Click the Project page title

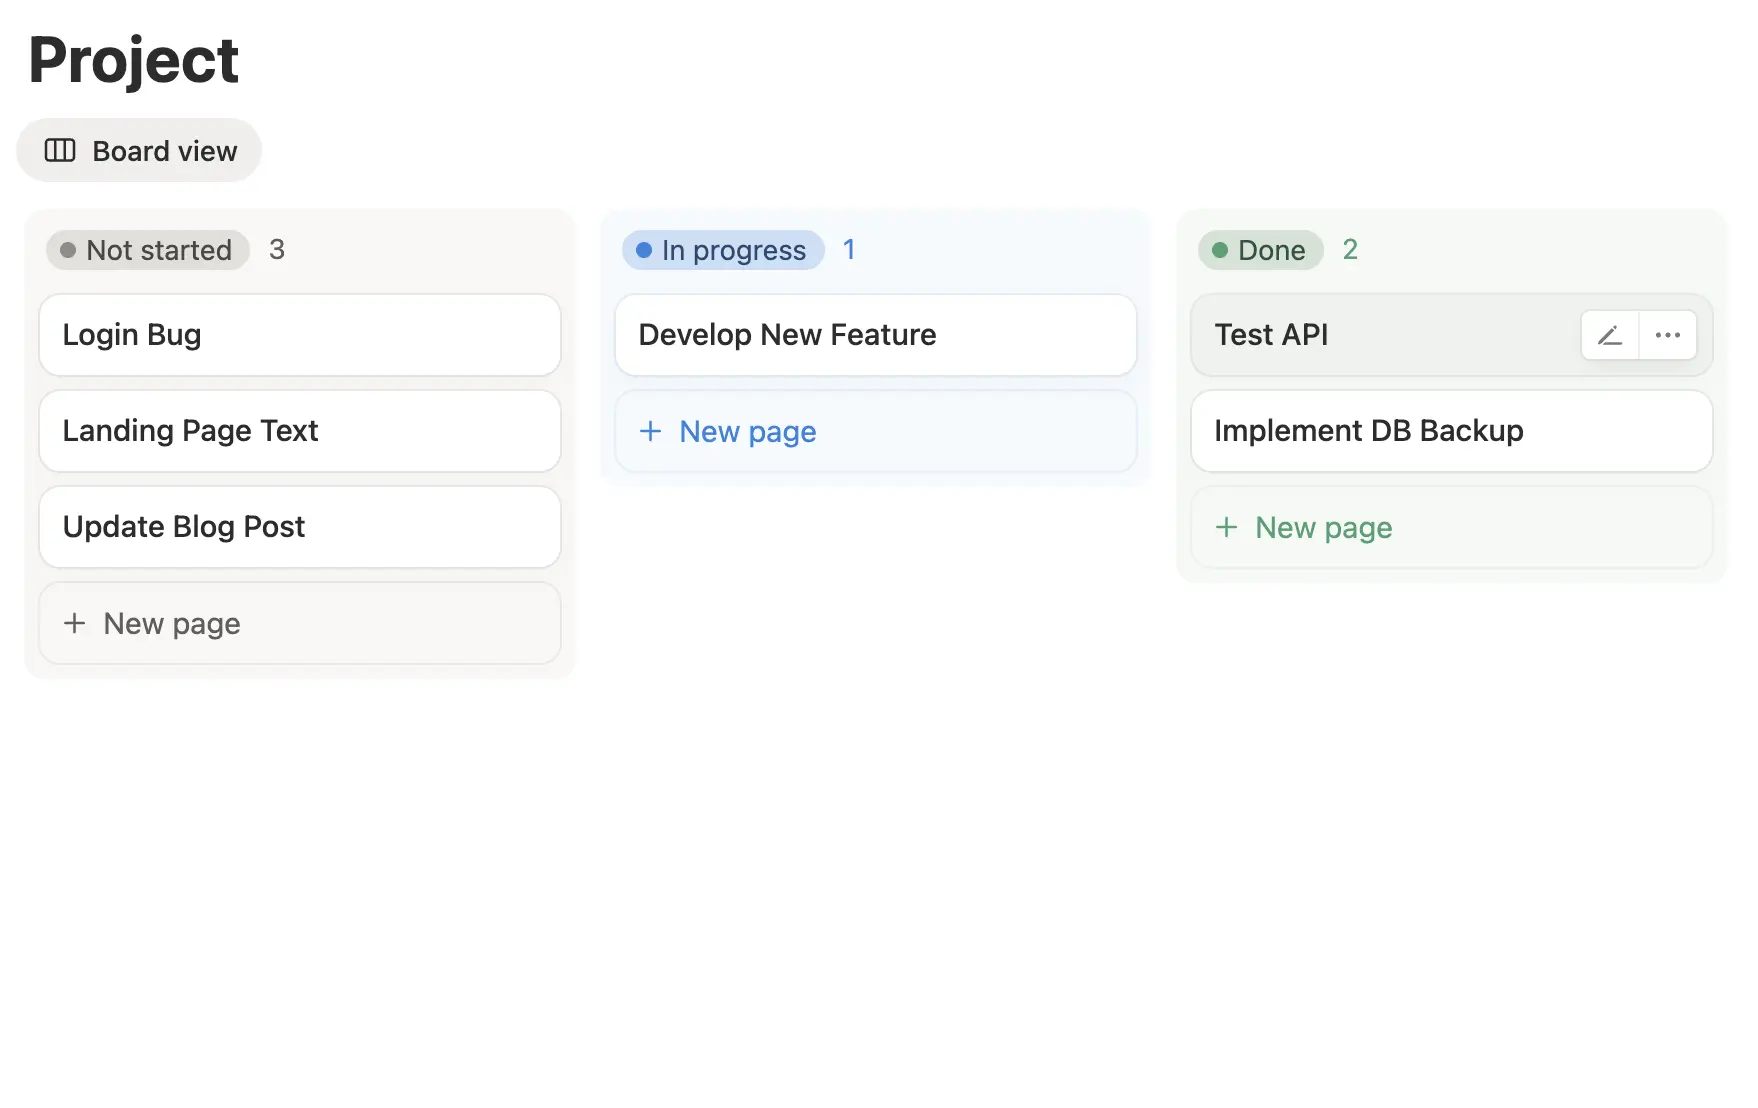pyautogui.click(x=133, y=60)
